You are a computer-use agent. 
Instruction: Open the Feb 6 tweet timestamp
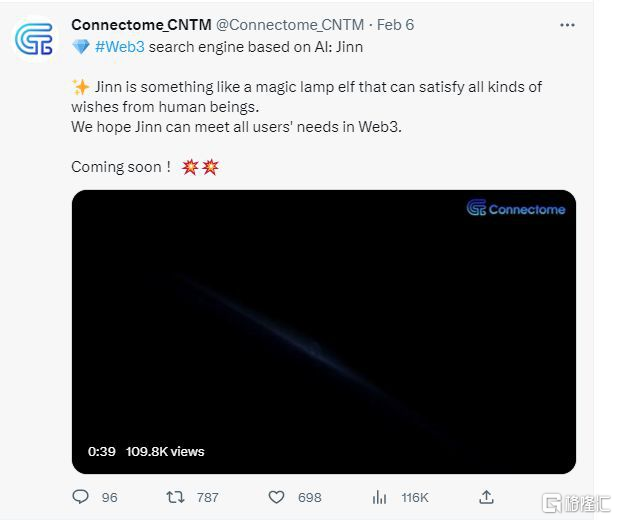tap(395, 25)
